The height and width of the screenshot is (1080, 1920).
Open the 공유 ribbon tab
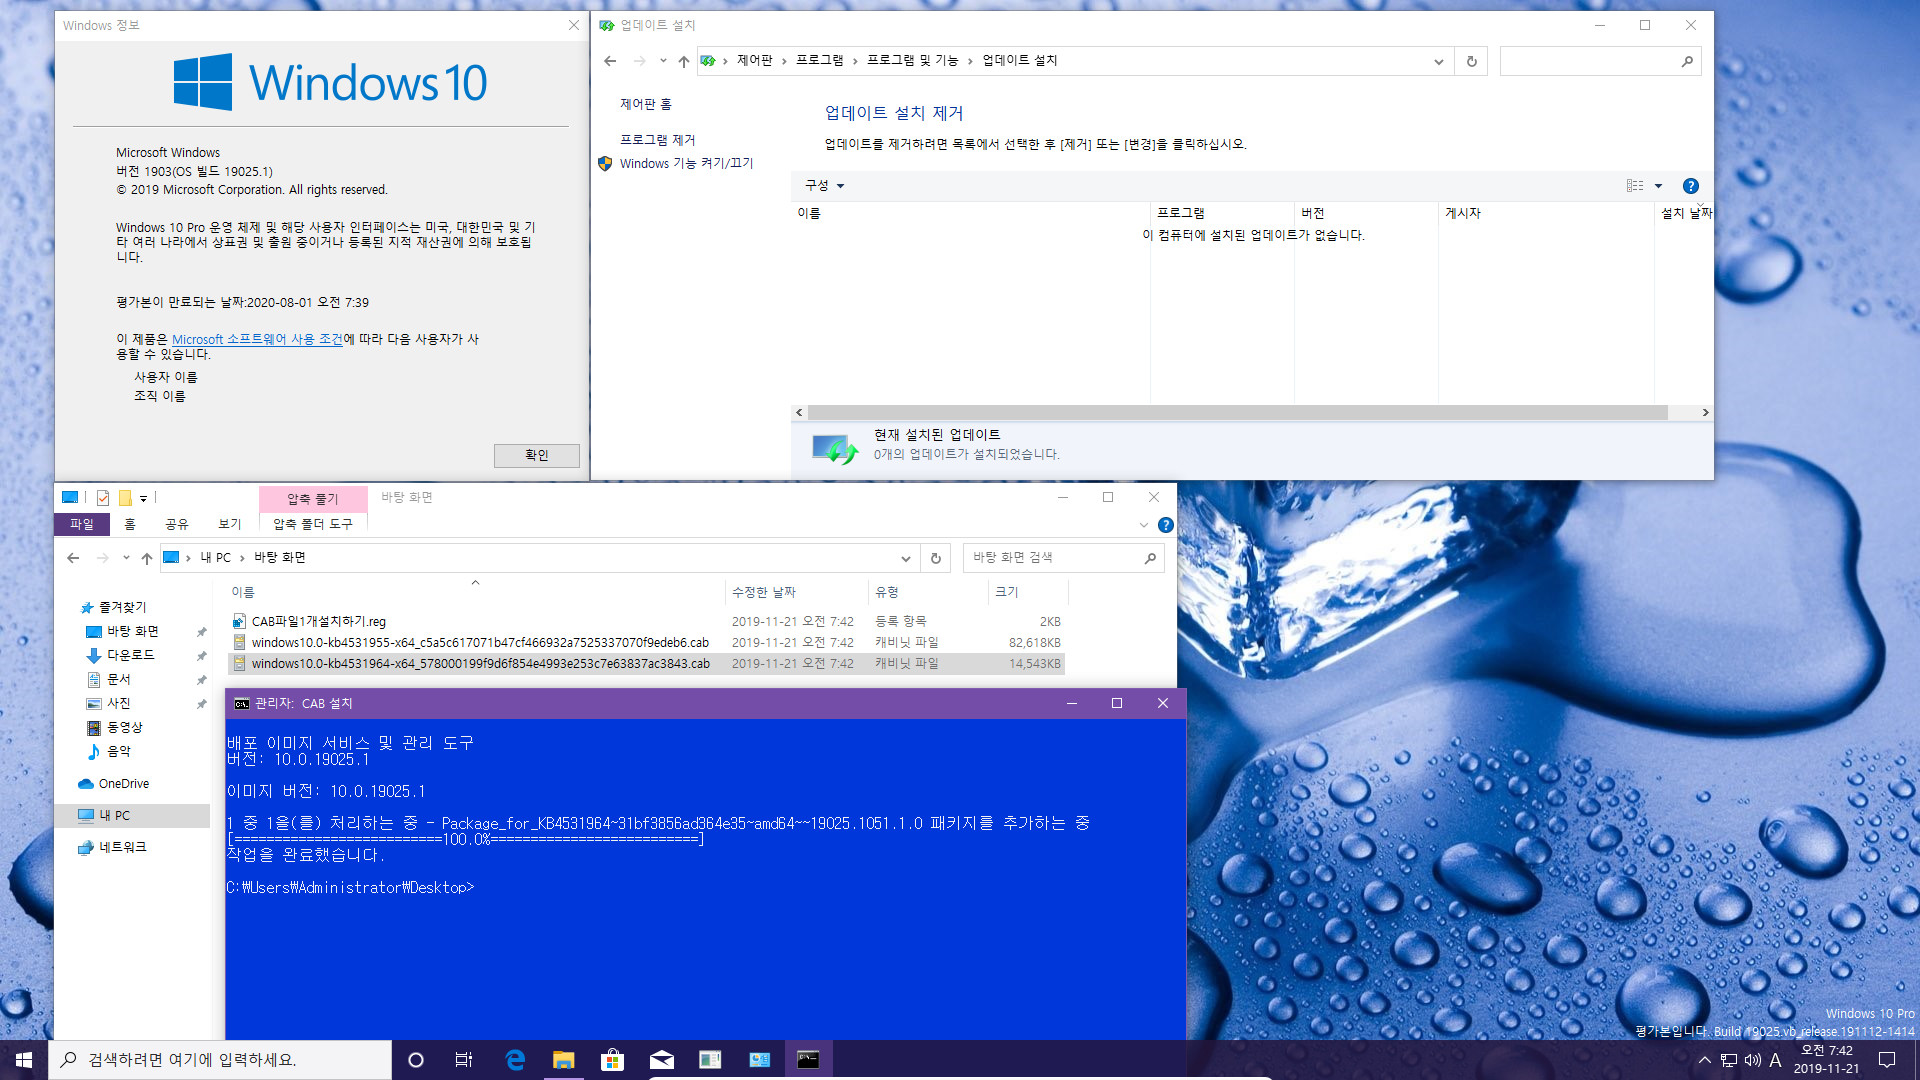tap(177, 525)
